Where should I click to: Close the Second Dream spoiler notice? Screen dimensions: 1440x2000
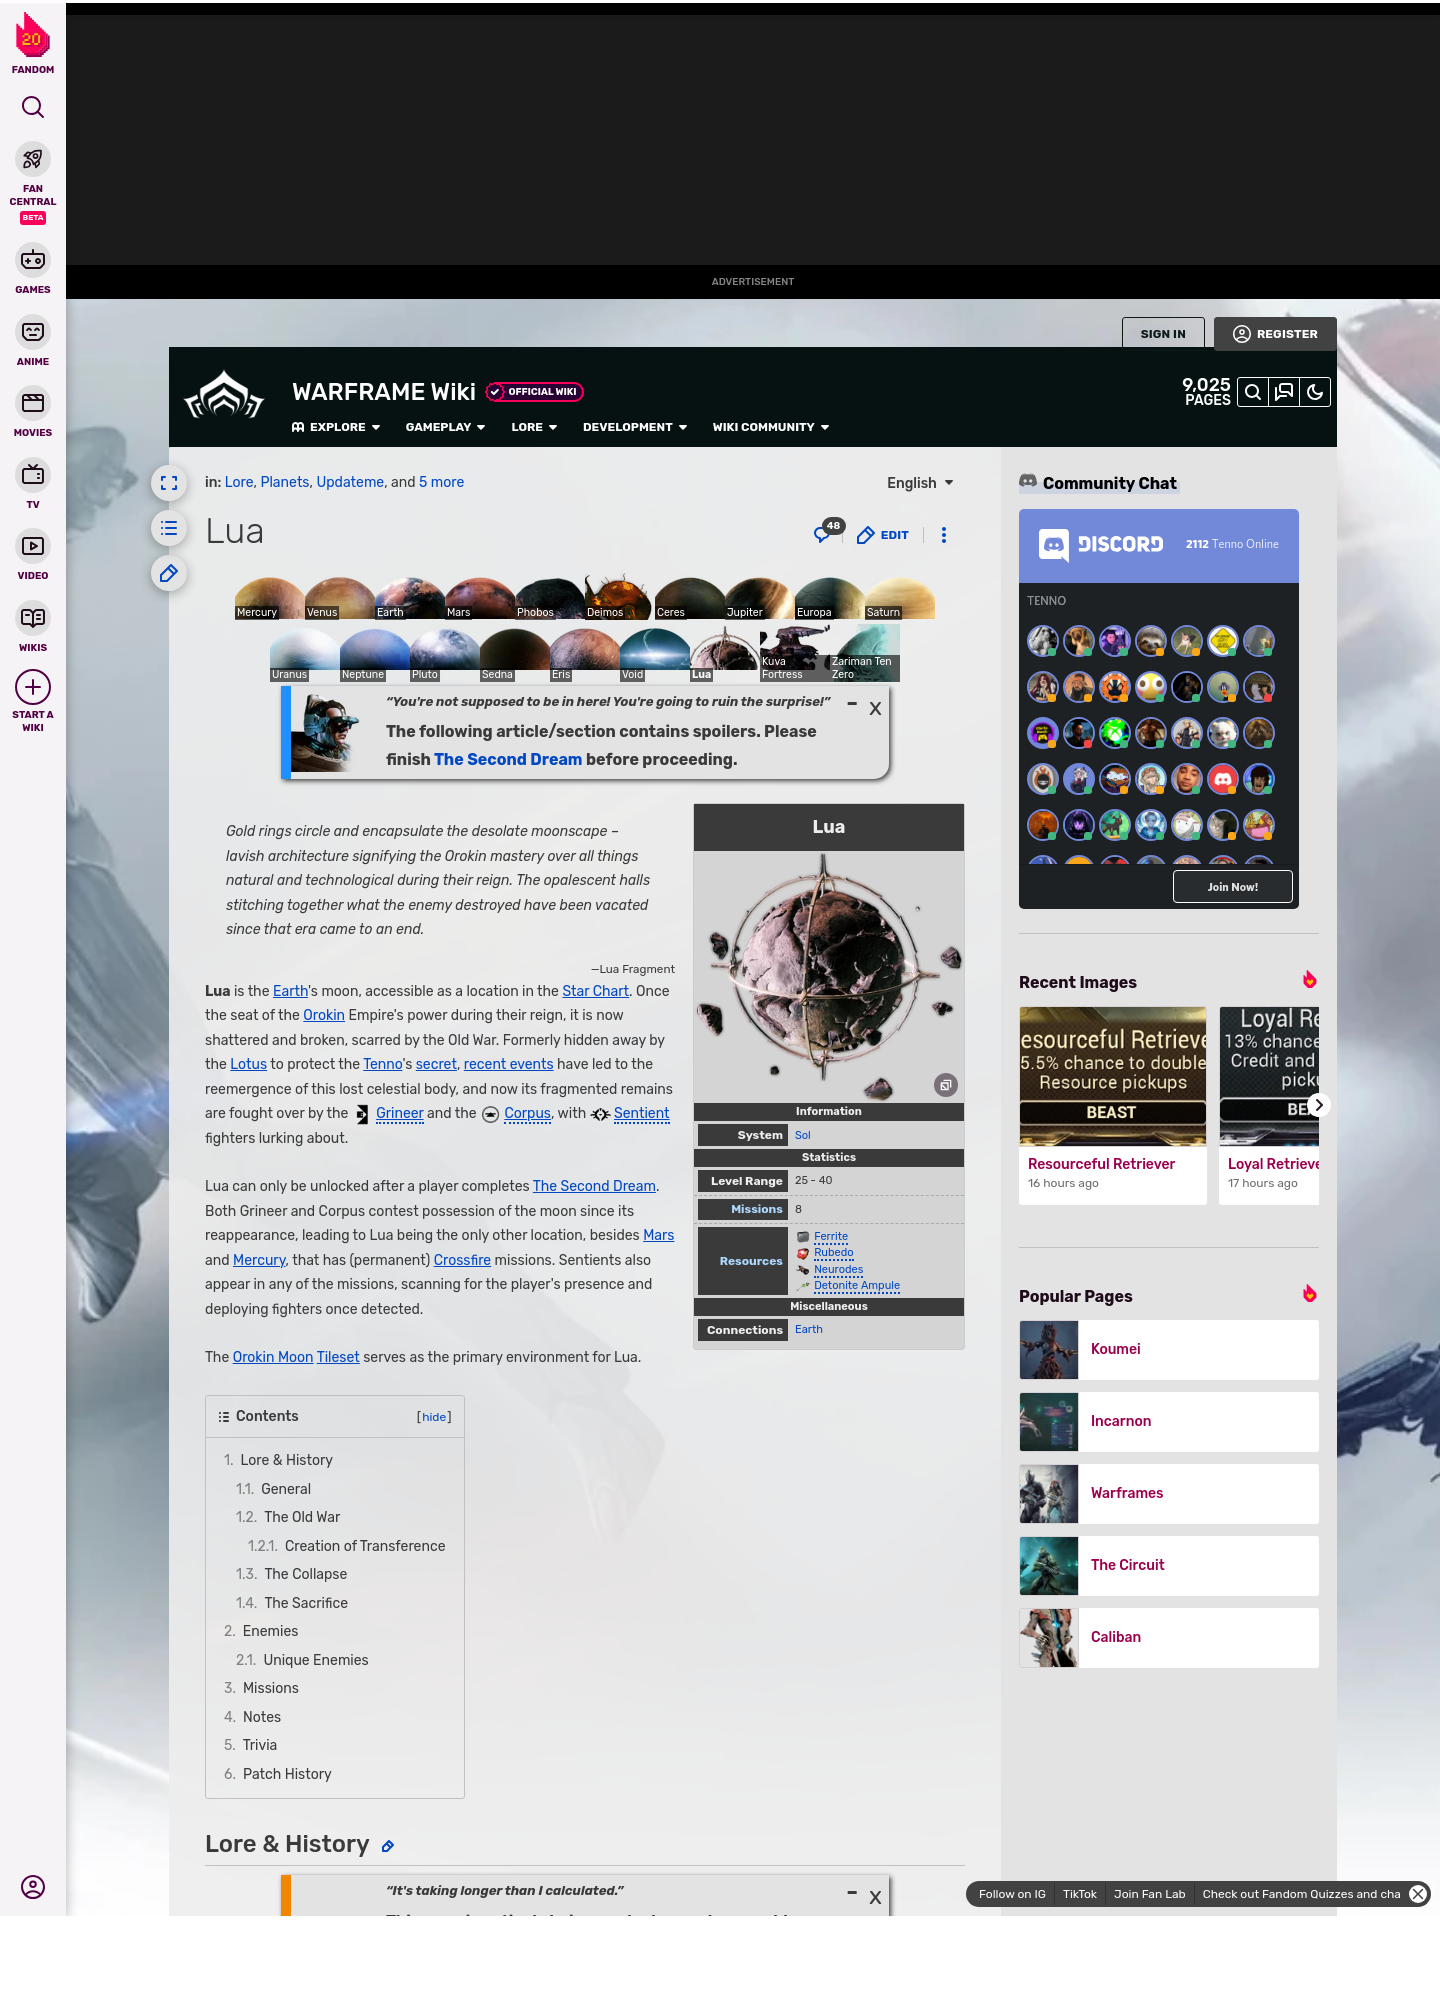(875, 708)
